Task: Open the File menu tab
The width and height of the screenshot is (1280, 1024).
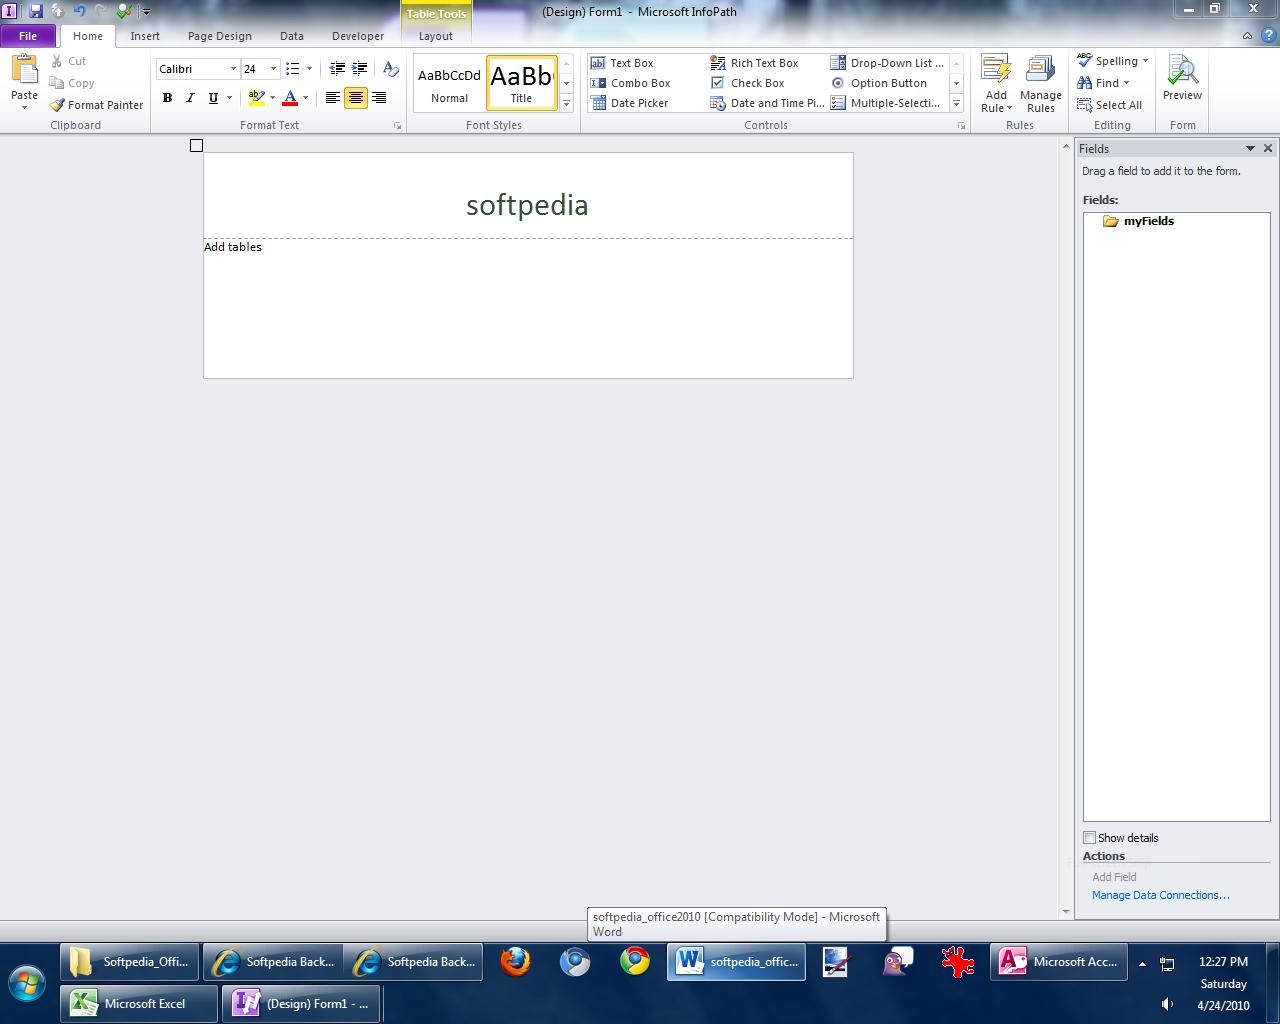Action: (28, 36)
